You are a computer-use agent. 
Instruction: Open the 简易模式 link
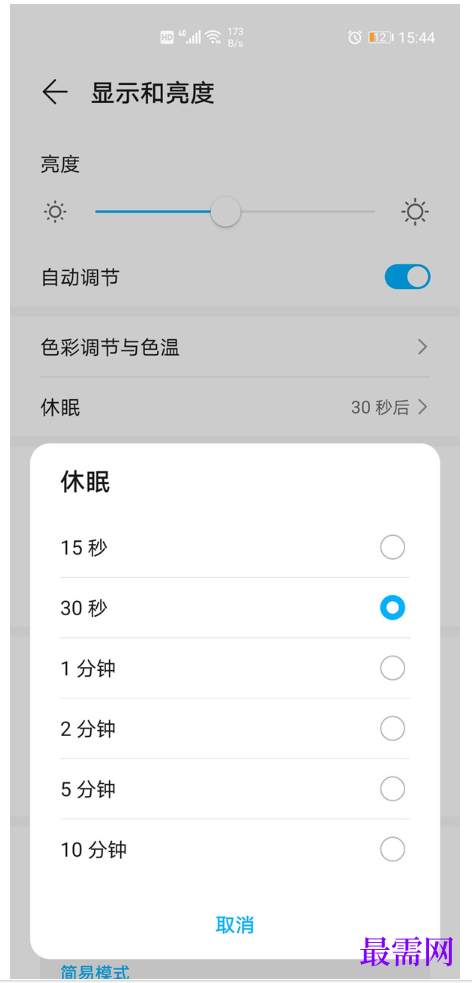point(95,973)
